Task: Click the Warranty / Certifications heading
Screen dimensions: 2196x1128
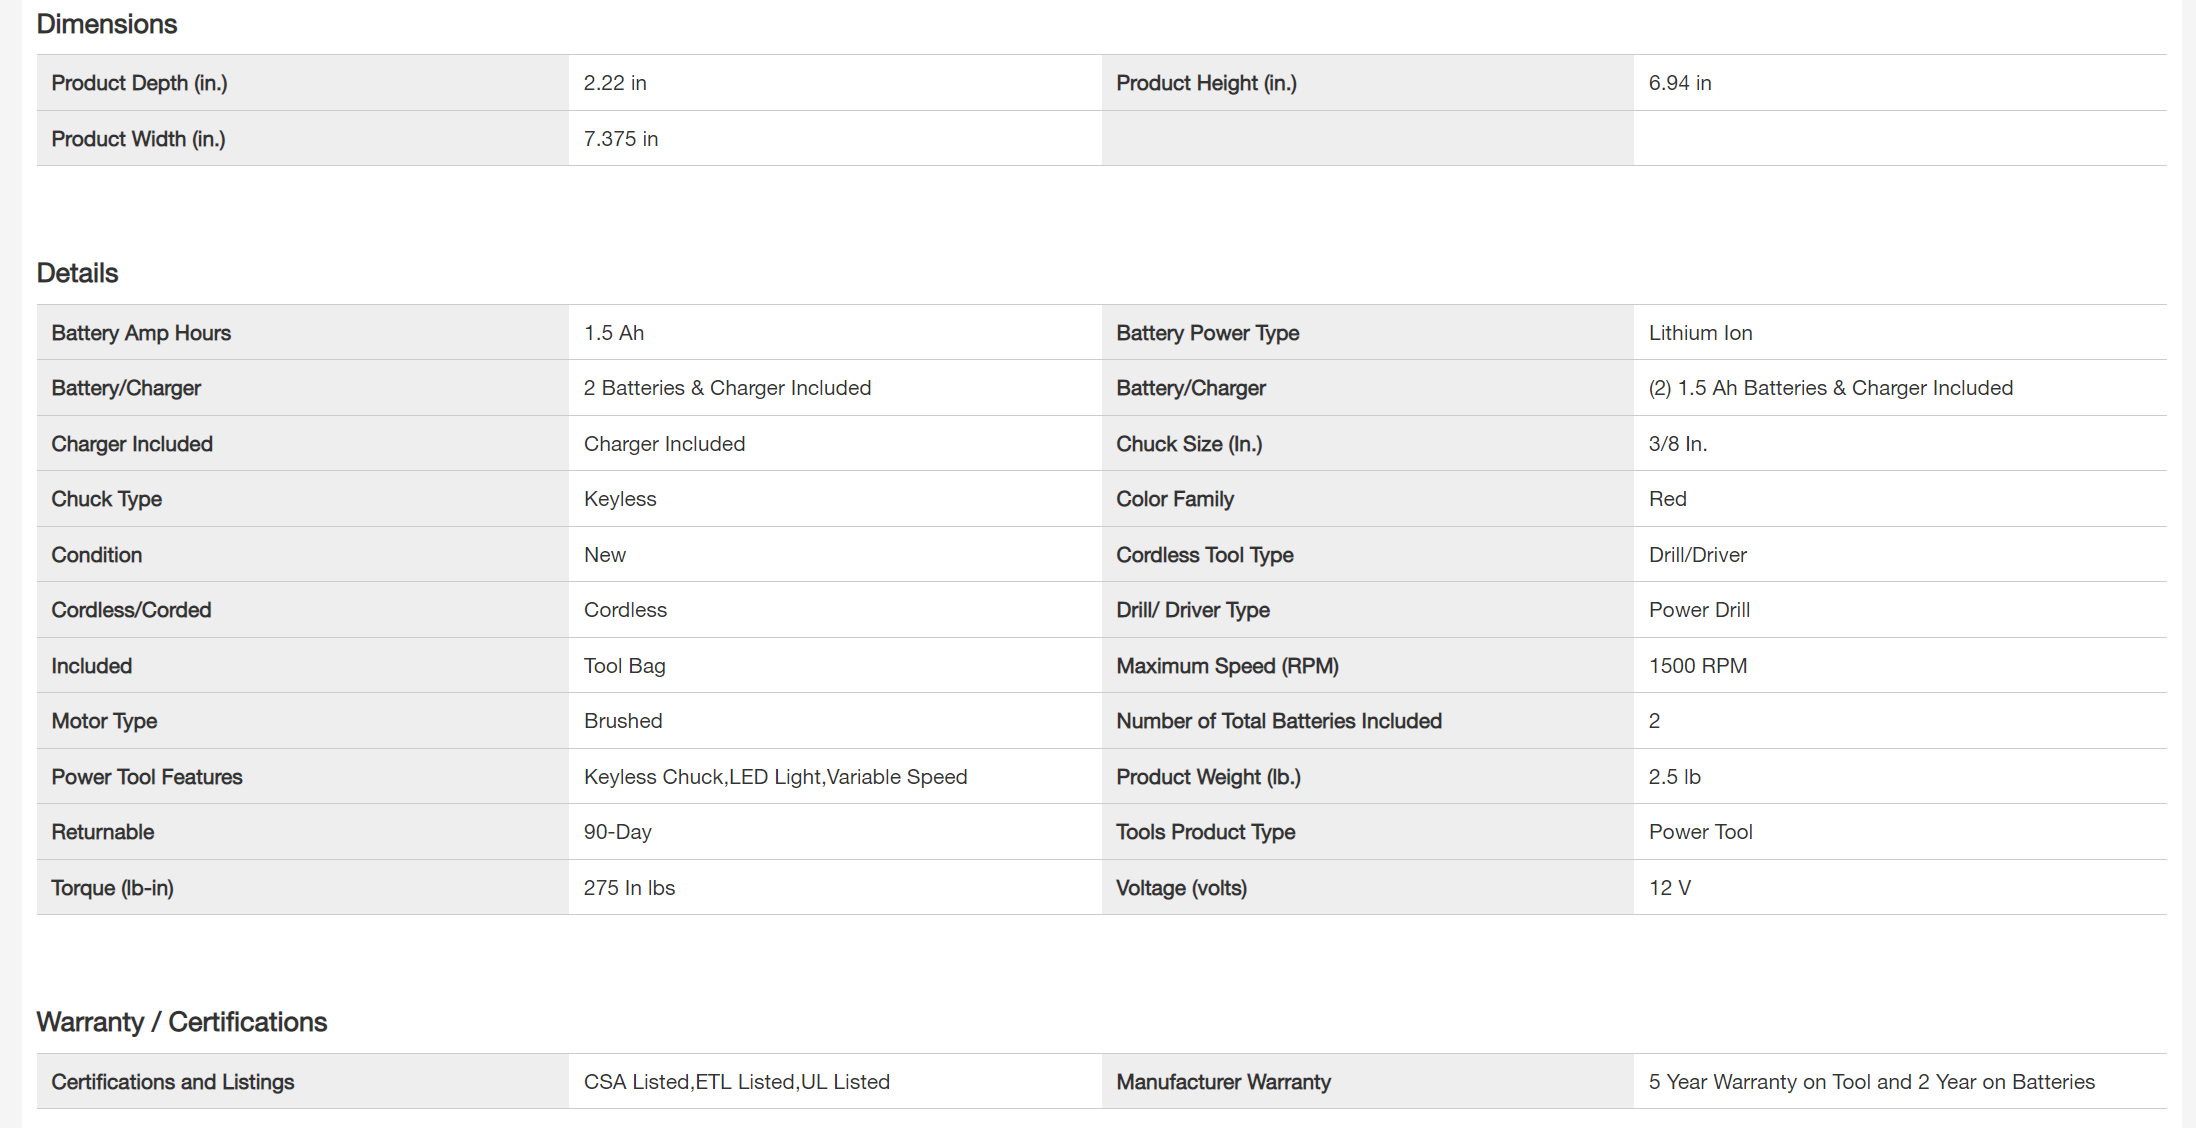Action: click(x=182, y=1022)
